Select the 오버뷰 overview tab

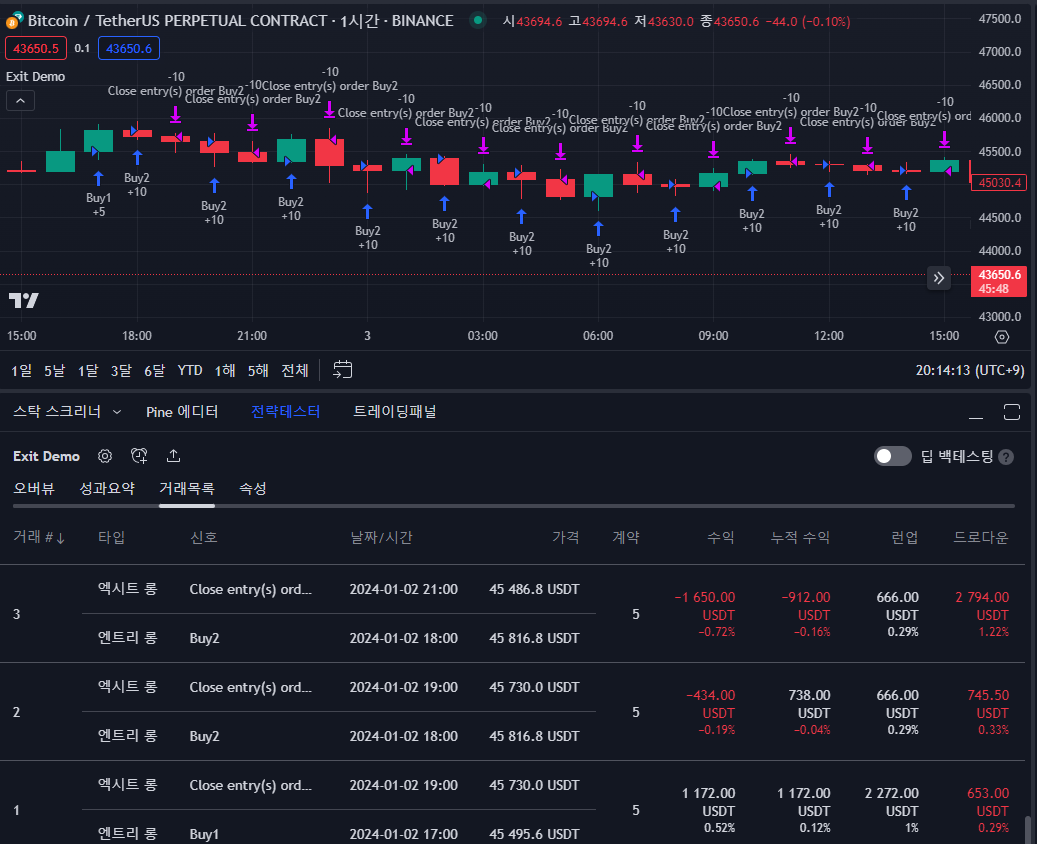point(34,488)
